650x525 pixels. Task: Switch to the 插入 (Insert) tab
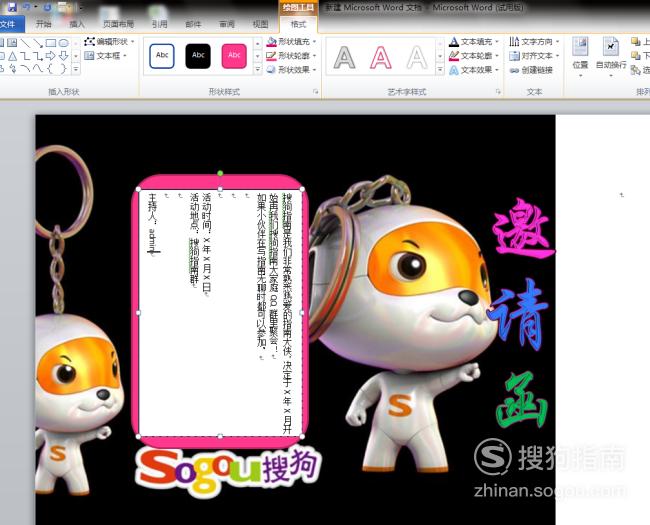tap(77, 24)
